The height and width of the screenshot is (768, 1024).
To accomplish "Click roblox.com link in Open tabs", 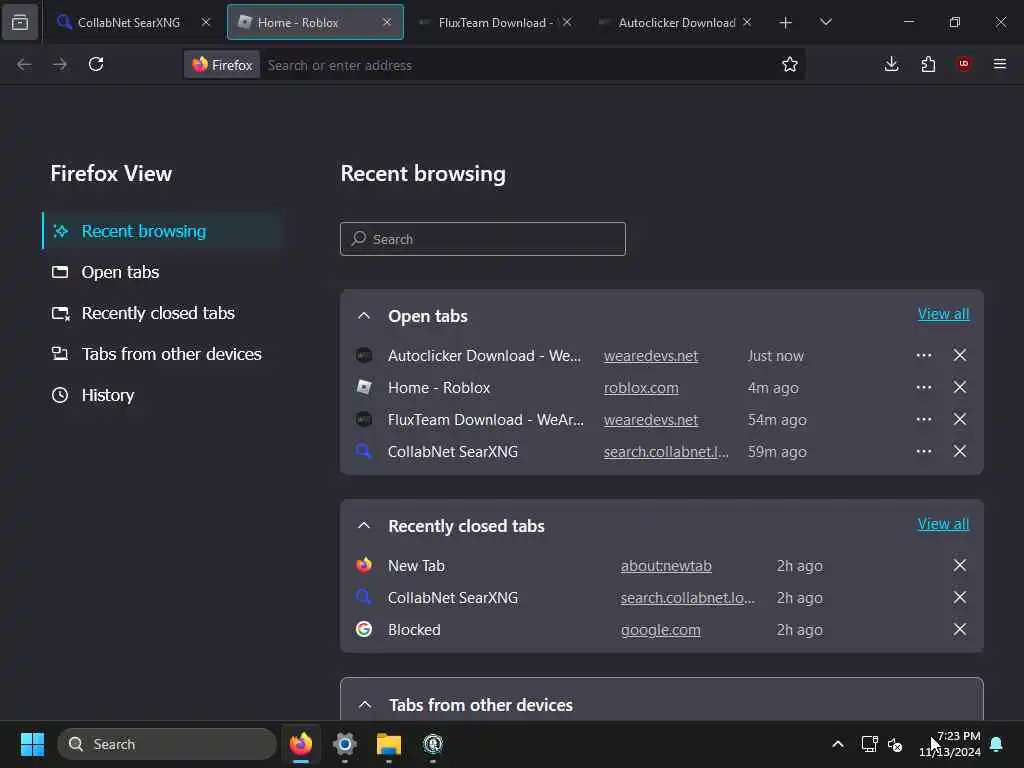I will 641,388.
